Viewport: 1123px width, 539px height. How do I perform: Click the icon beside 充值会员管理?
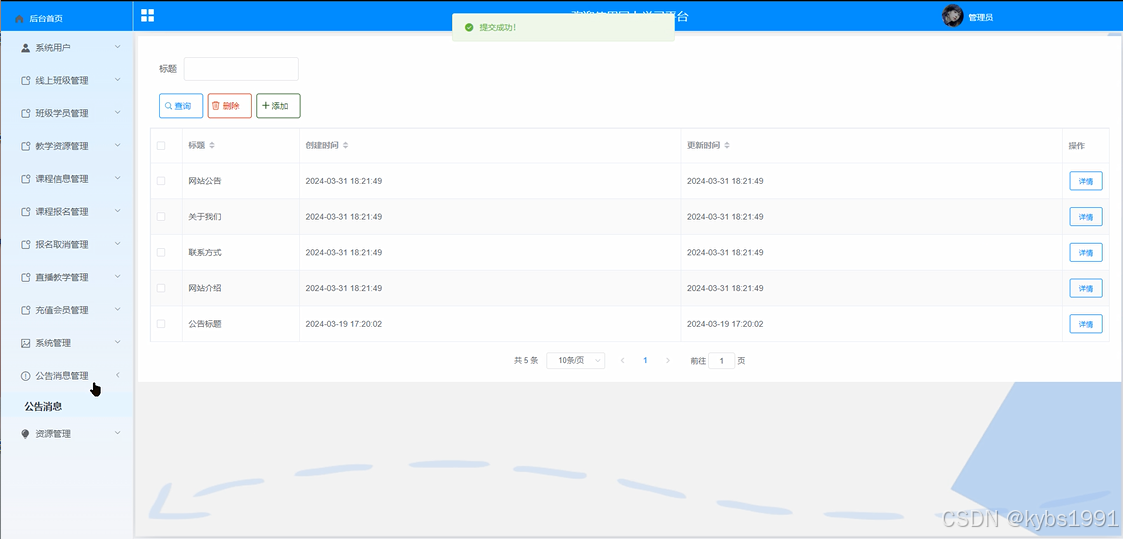tap(26, 311)
